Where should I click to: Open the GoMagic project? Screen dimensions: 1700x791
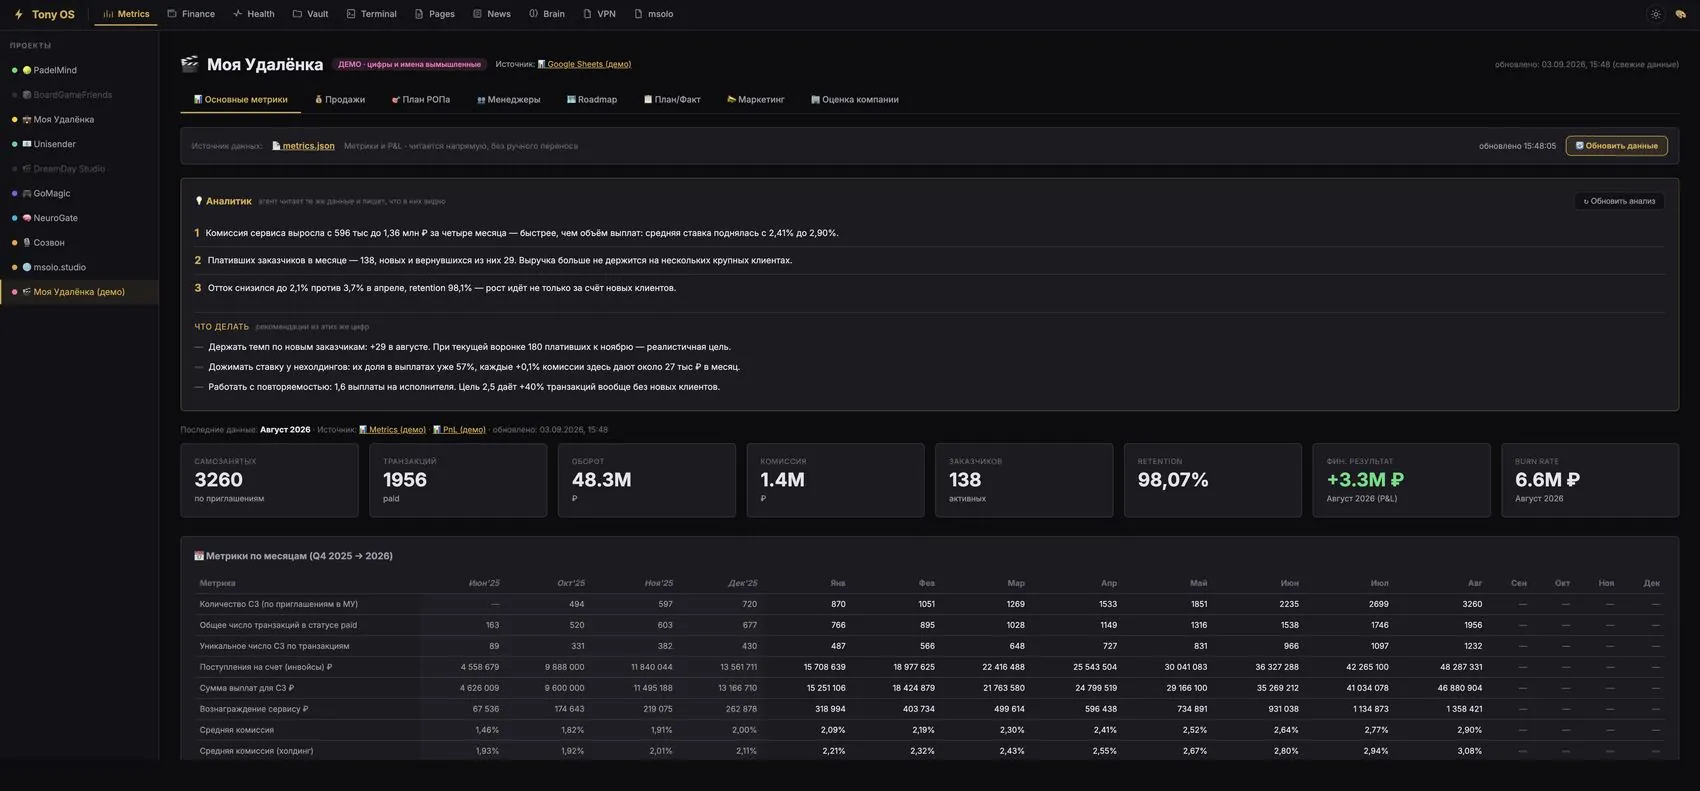[x=79, y=193]
